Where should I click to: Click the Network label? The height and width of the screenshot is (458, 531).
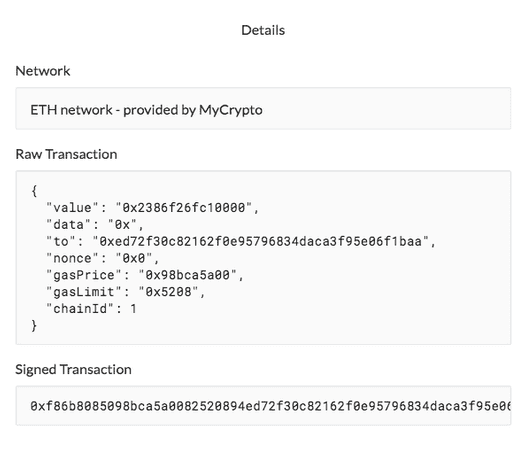pos(43,71)
